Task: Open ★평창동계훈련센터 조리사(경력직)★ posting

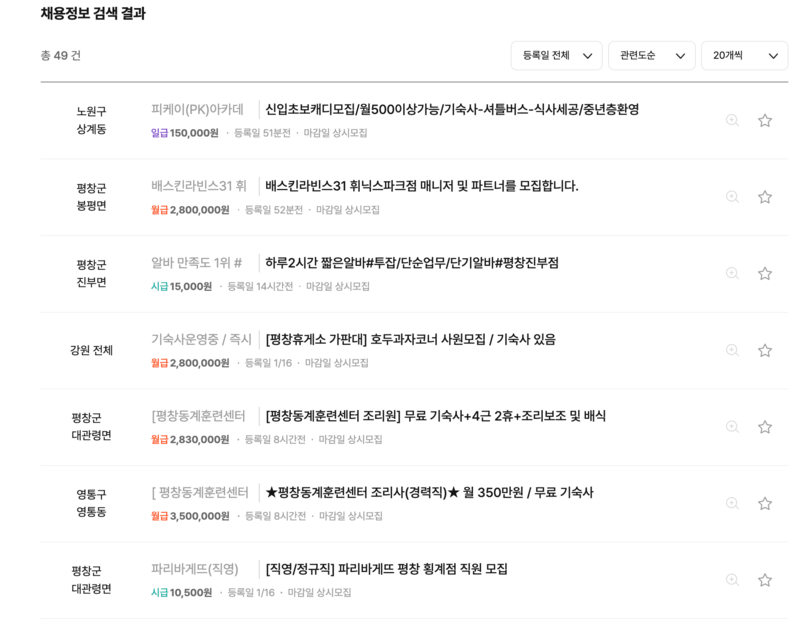Action: point(430,492)
